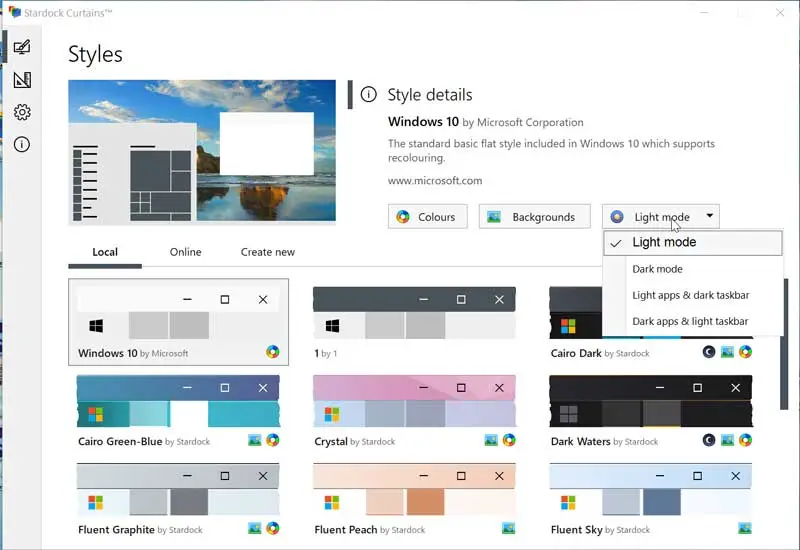Open Settings gear in sidebar
The width and height of the screenshot is (800, 550).
[22, 112]
